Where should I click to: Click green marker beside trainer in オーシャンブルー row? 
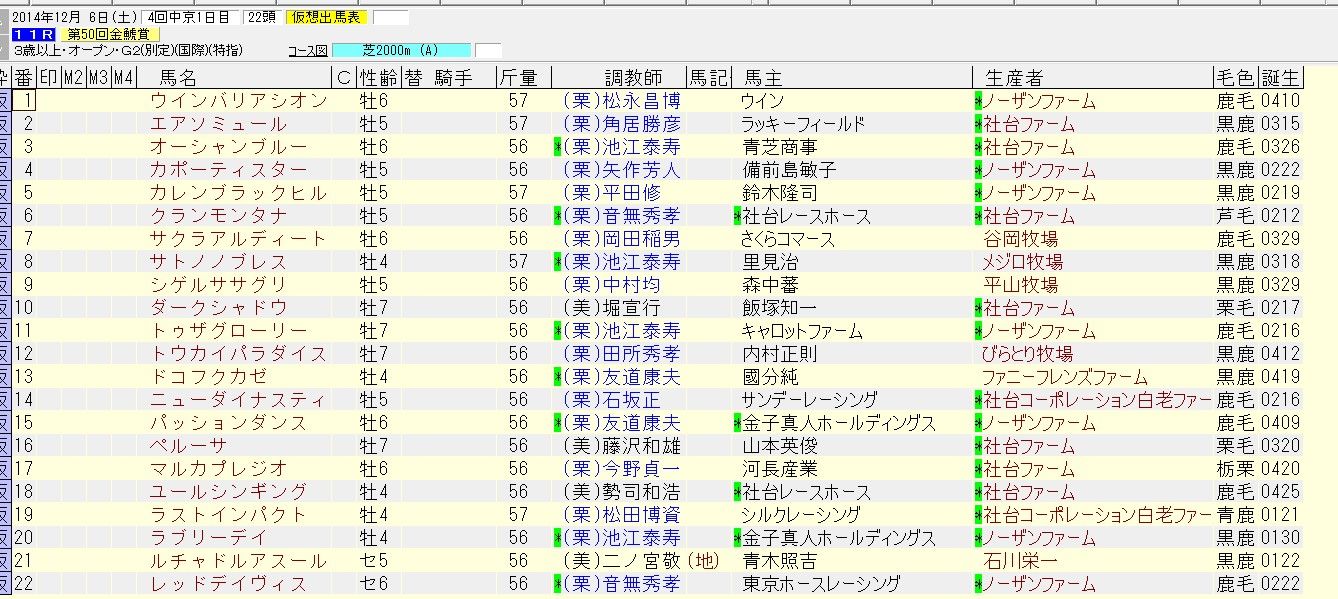pos(557,147)
